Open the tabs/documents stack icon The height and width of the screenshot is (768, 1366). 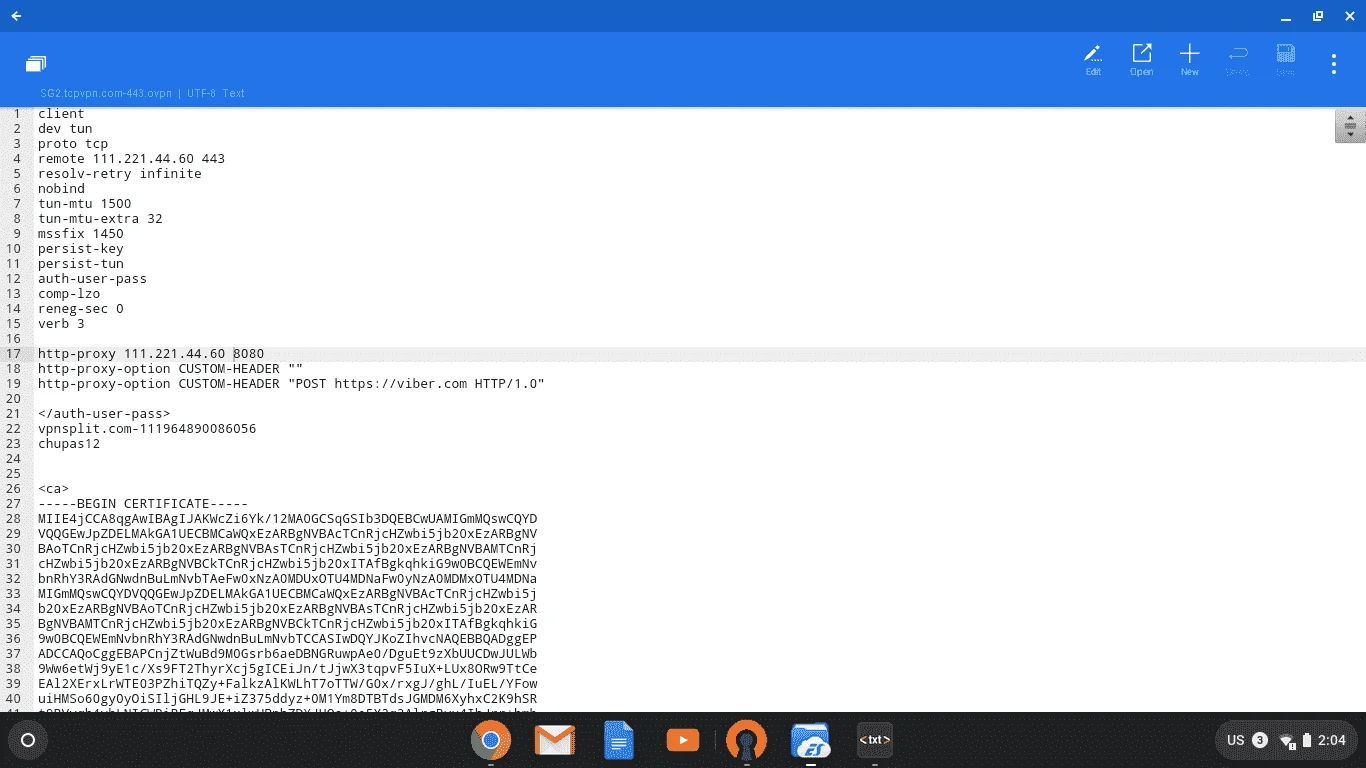pyautogui.click(x=36, y=64)
